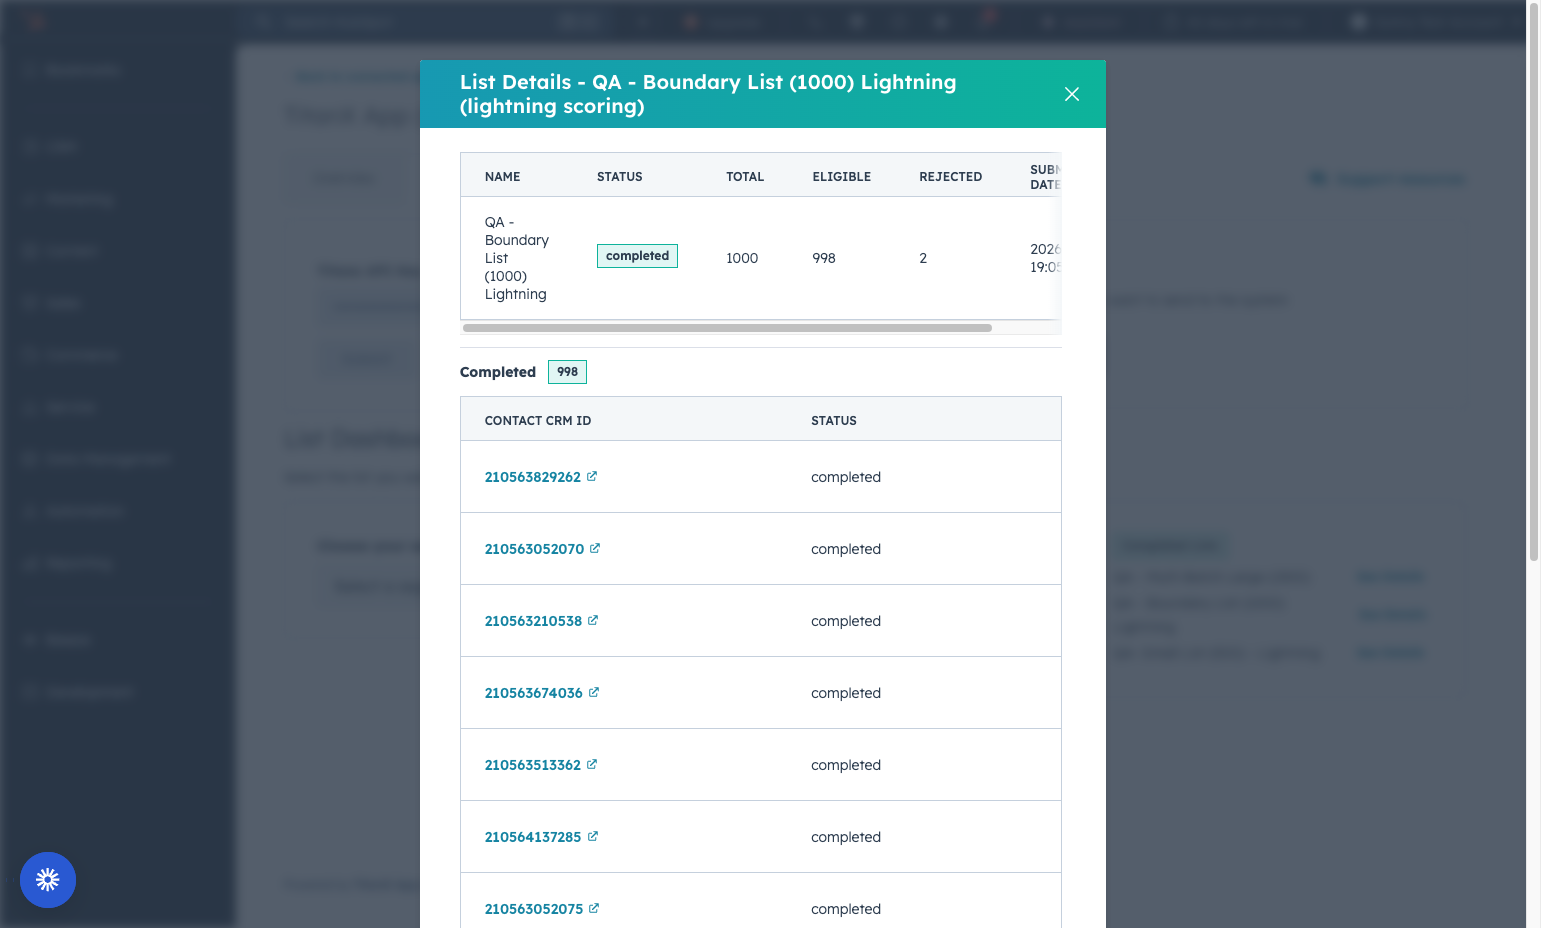Viewport: 1541px width, 928px height.
Task: Open contact ID 210563829262 link
Action: click(x=533, y=477)
